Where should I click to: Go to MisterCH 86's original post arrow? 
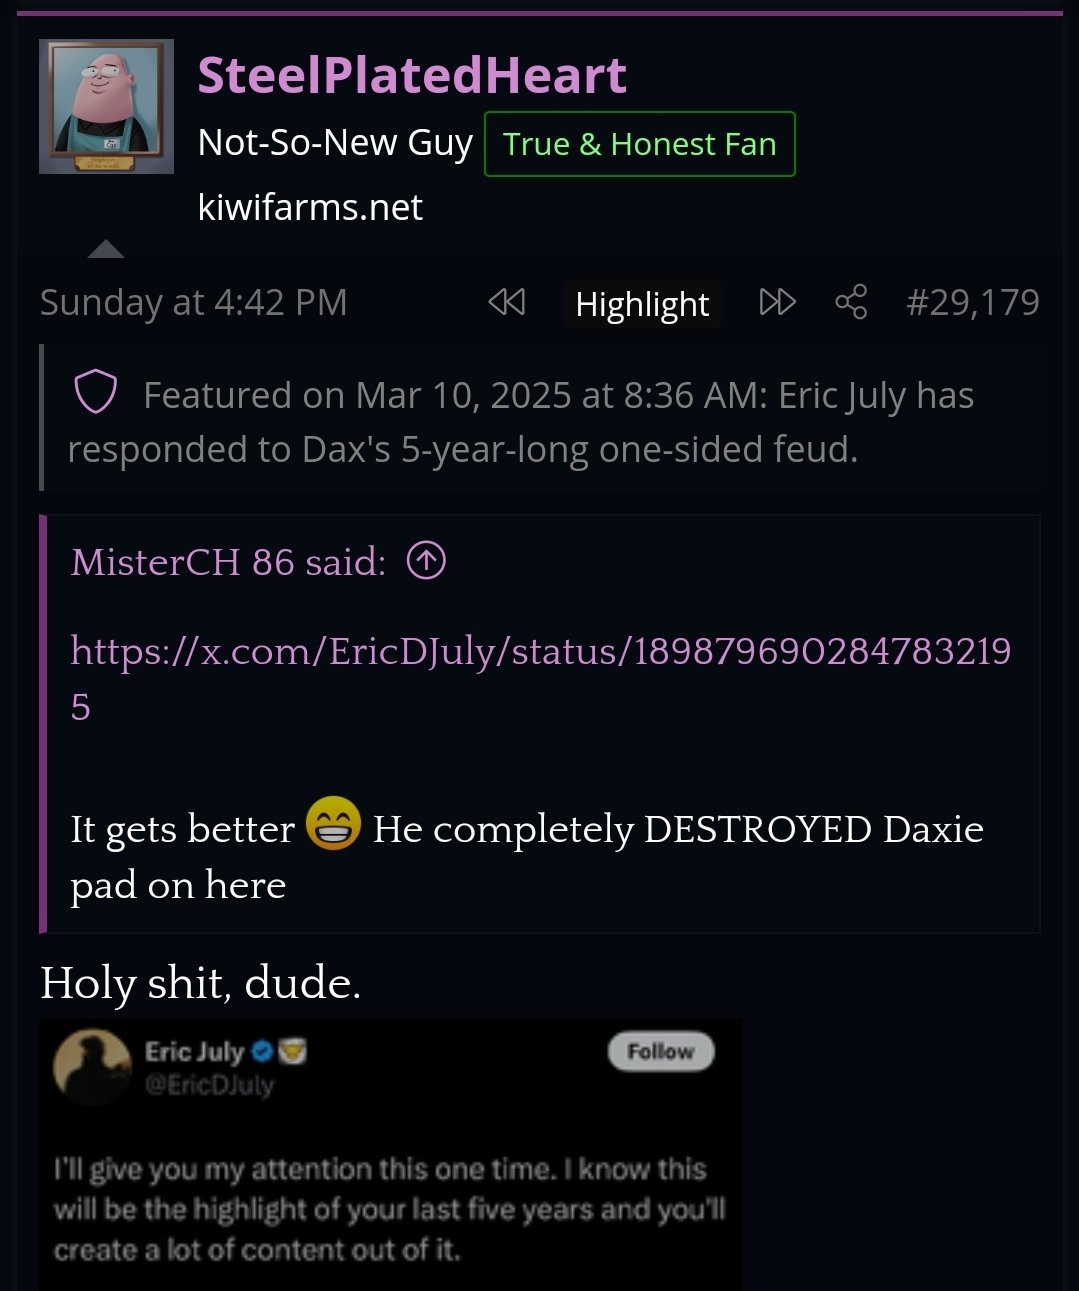pos(426,561)
